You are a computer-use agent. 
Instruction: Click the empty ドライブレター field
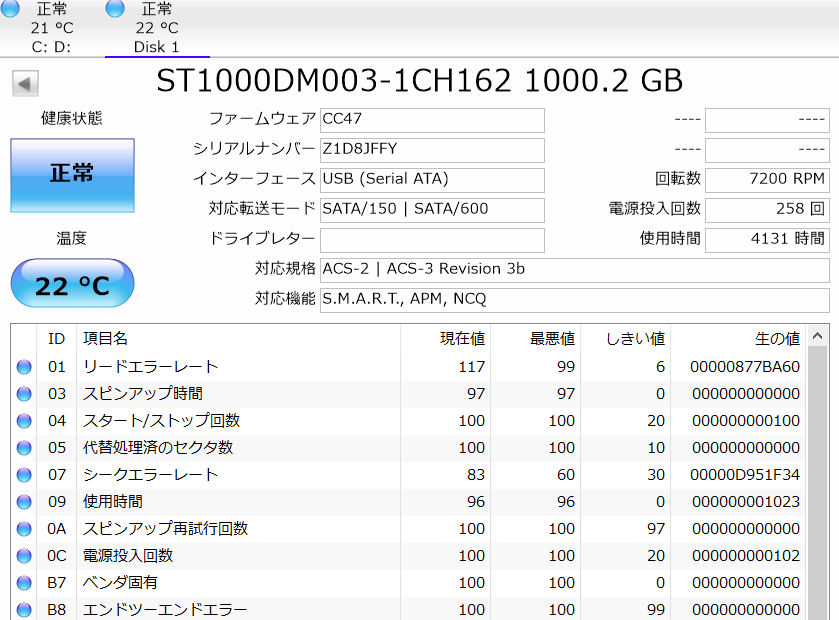[432, 240]
